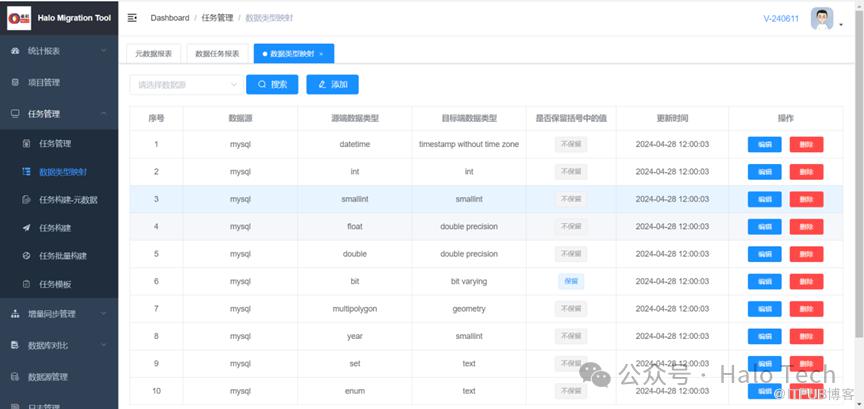Viewport: 864px width, 409px height.
Task: Open the 统计报表 dashboard icon in sidebar
Action: [15, 51]
